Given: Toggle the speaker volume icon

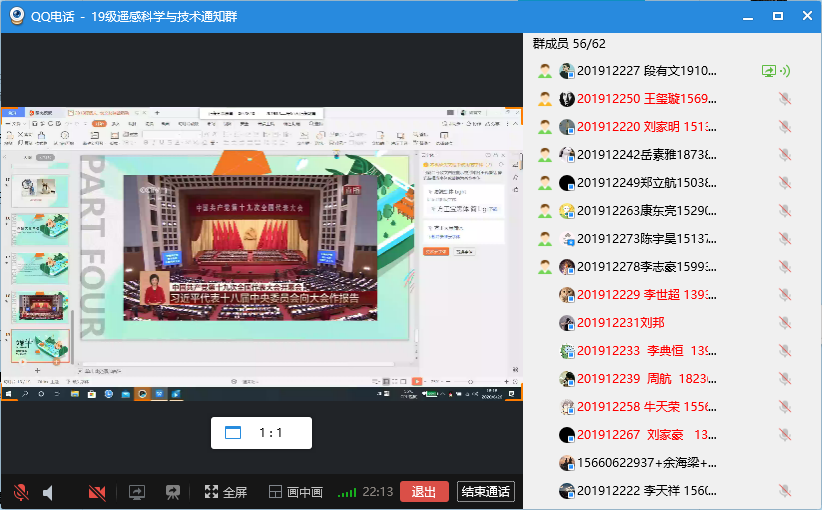Looking at the screenshot, I should coord(48,492).
